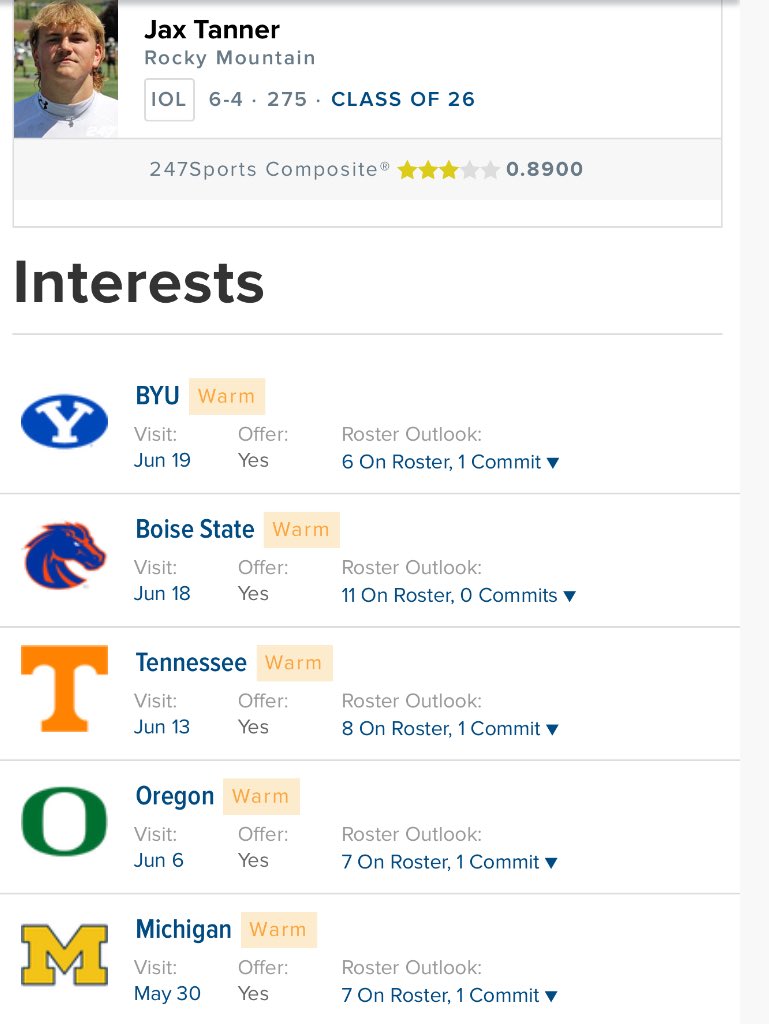Image resolution: width=769 pixels, height=1024 pixels.
Task: Expand Boise State roster outlook dropdown
Action: coord(459,595)
